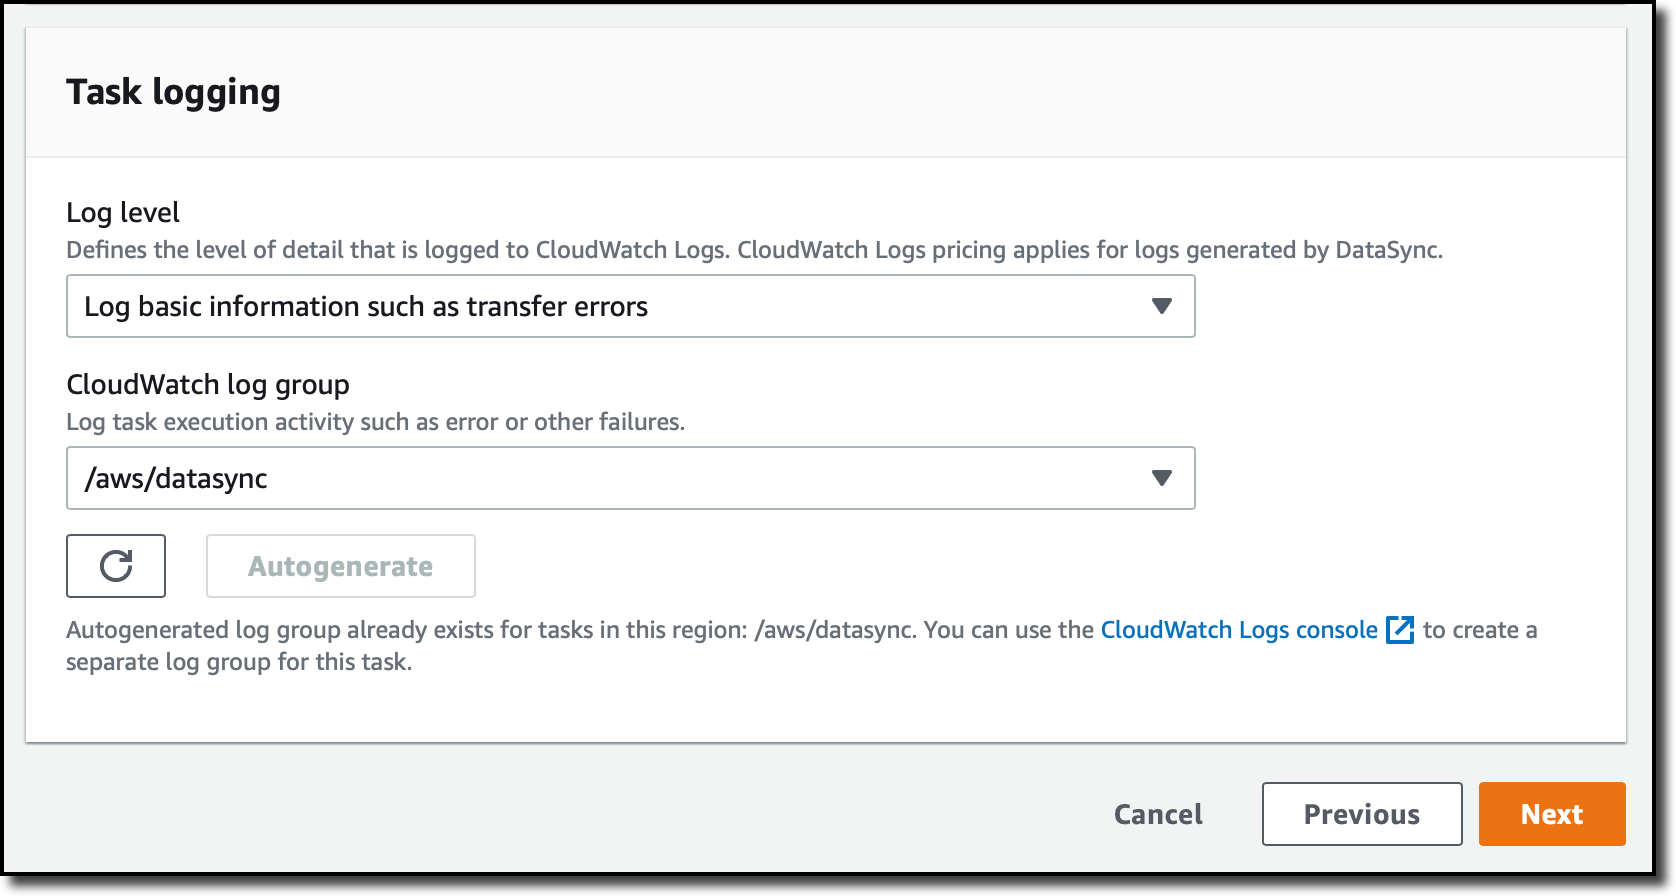Click the Log level field label
This screenshot has width=1676, height=896.
tap(123, 212)
